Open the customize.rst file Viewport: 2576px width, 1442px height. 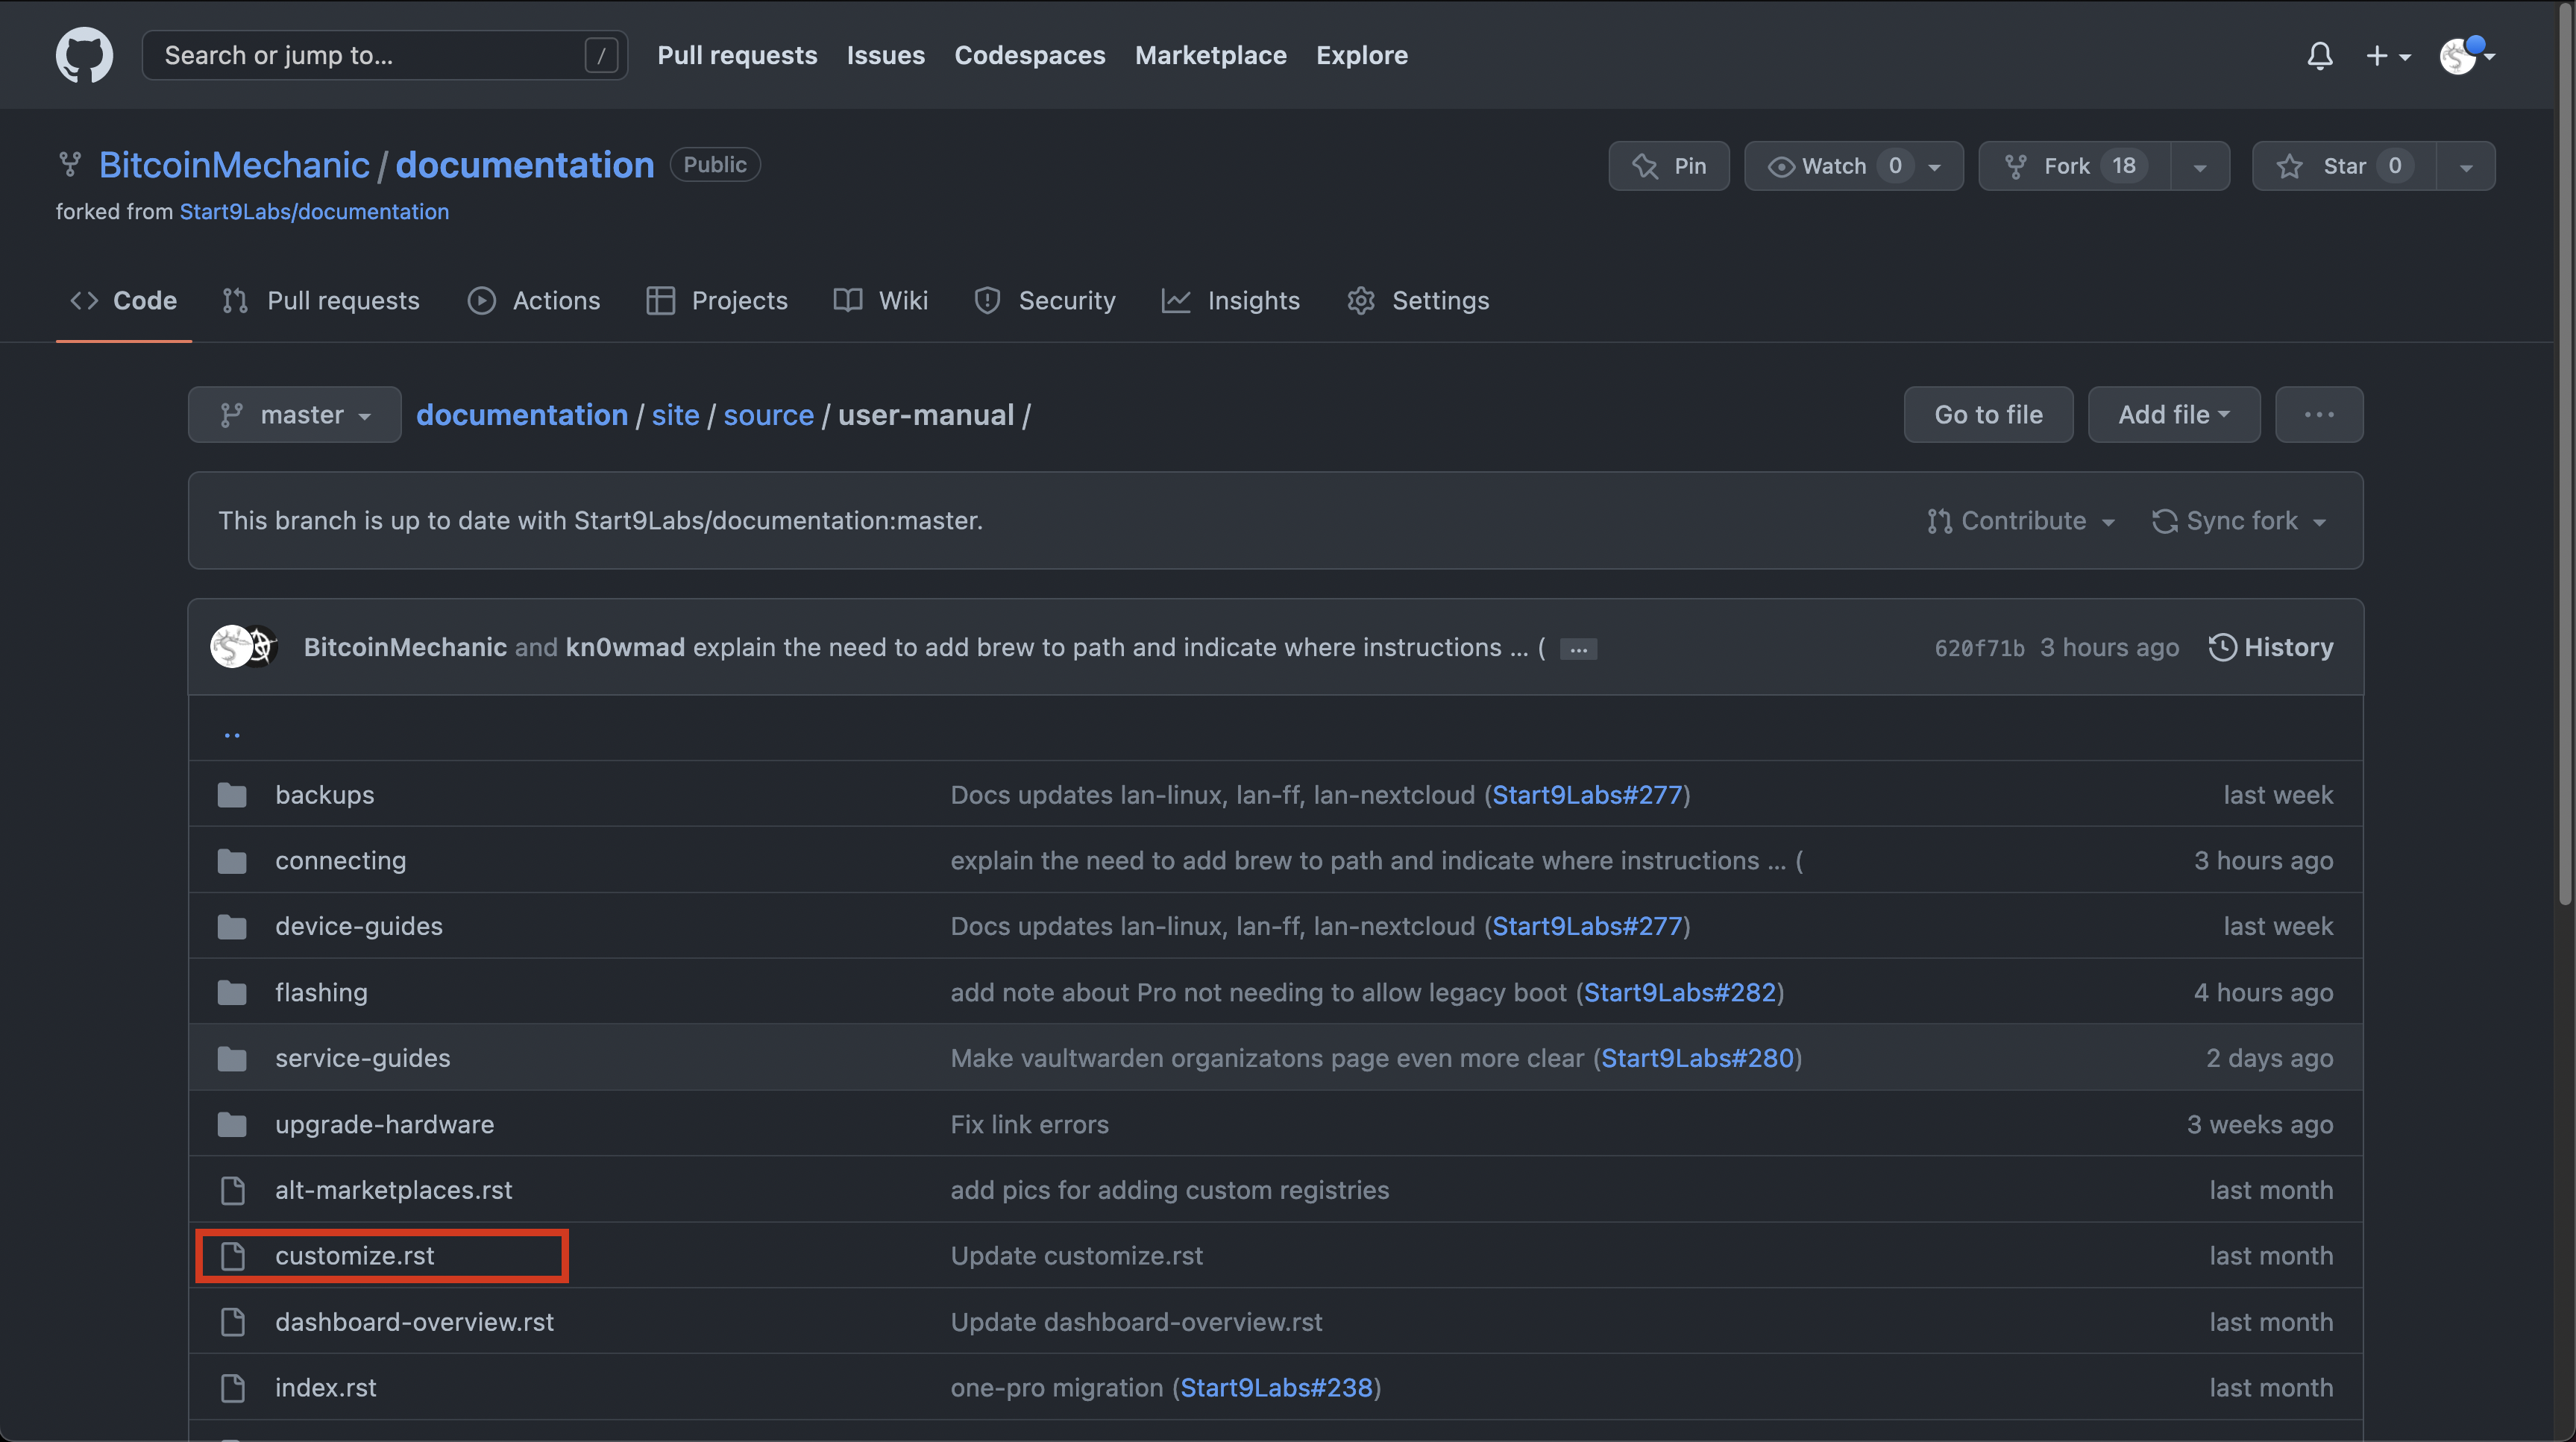355,1256
